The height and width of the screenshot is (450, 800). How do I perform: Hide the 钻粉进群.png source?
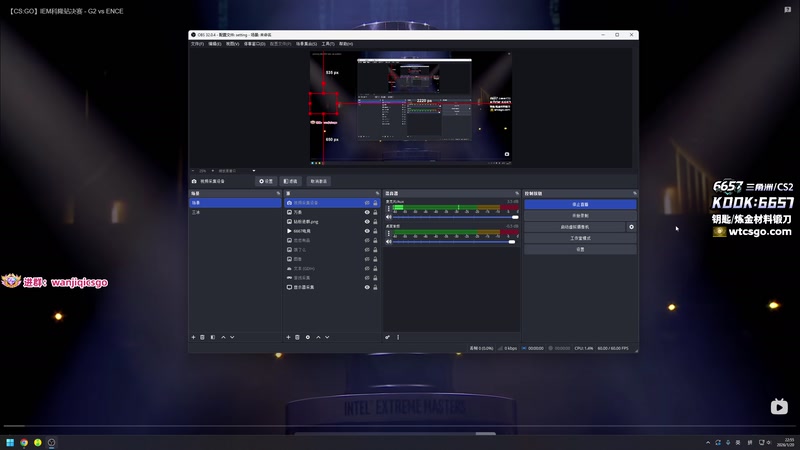pyautogui.click(x=367, y=222)
